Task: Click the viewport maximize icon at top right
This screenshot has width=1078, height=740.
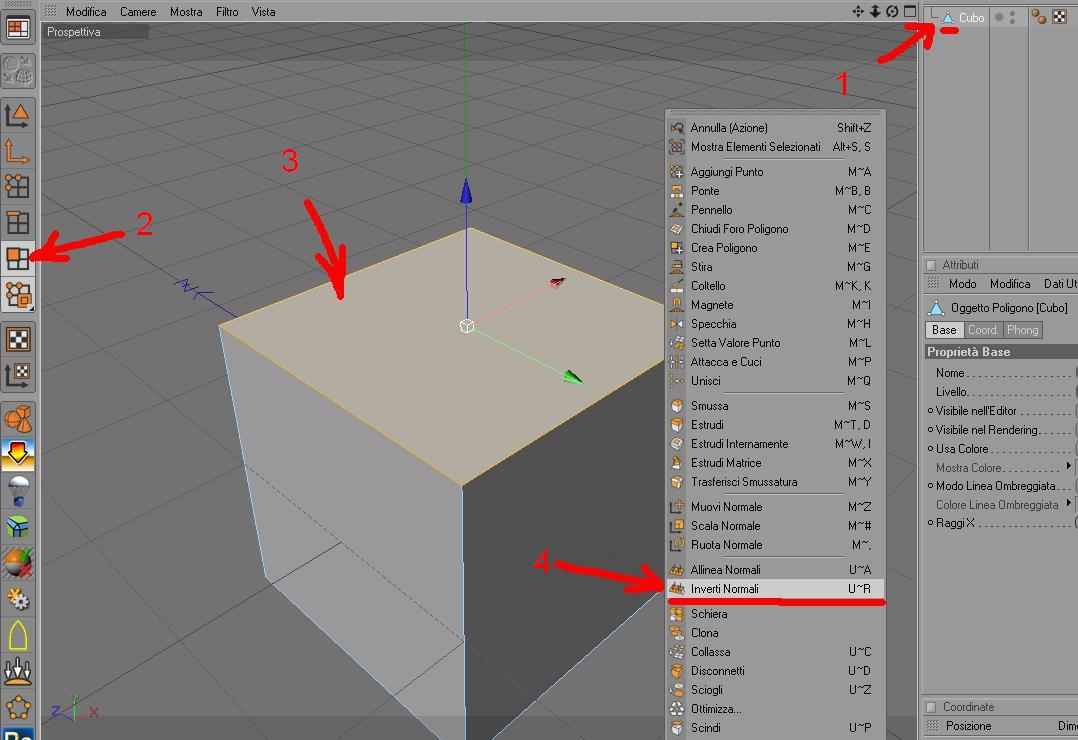Action: tap(910, 11)
